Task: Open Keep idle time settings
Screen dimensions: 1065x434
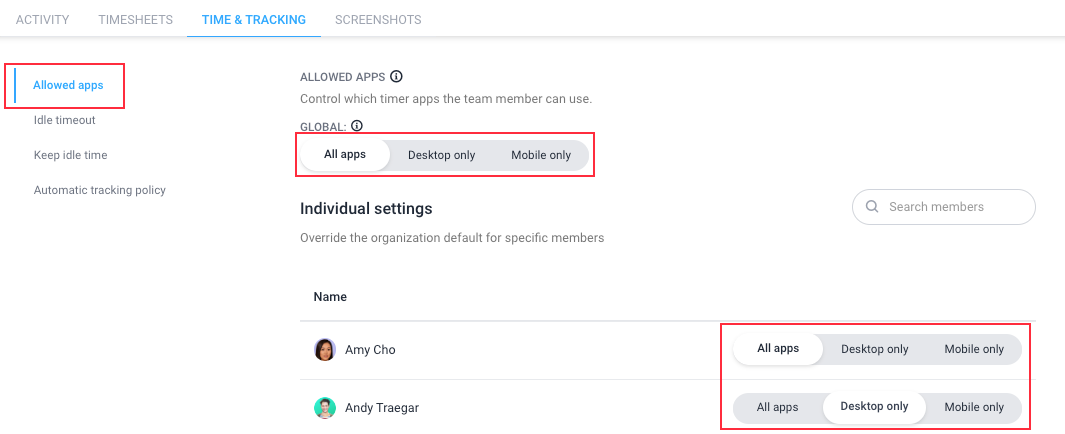Action: pyautogui.click(x=71, y=155)
